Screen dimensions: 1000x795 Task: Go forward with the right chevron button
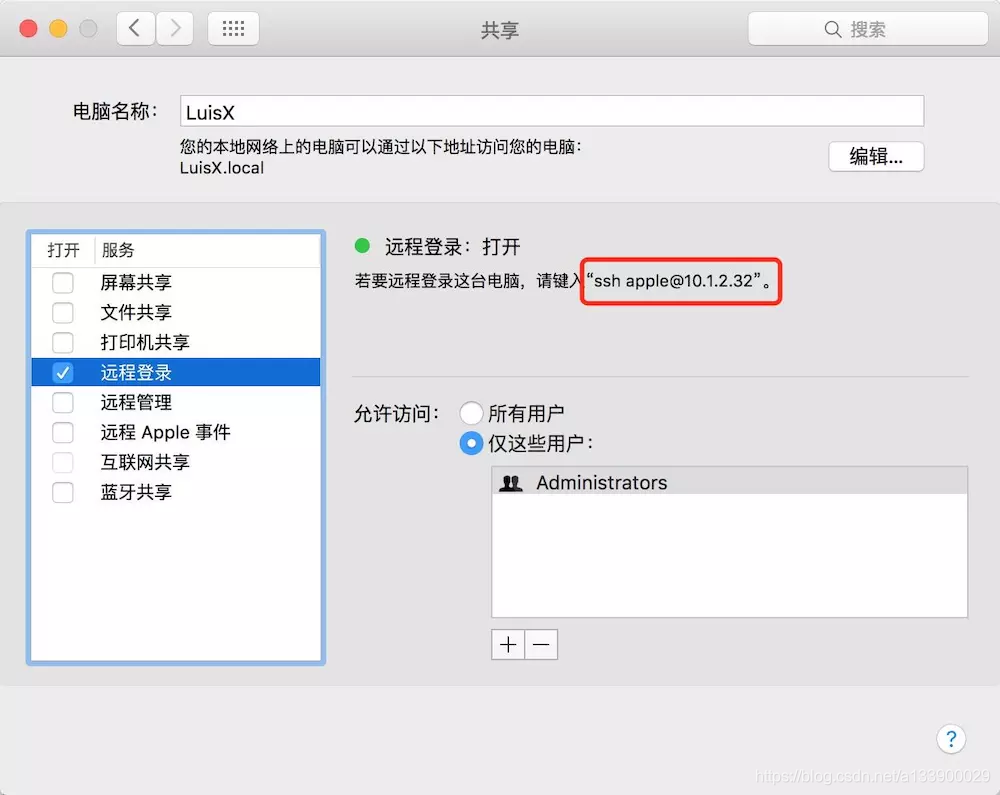point(175,29)
